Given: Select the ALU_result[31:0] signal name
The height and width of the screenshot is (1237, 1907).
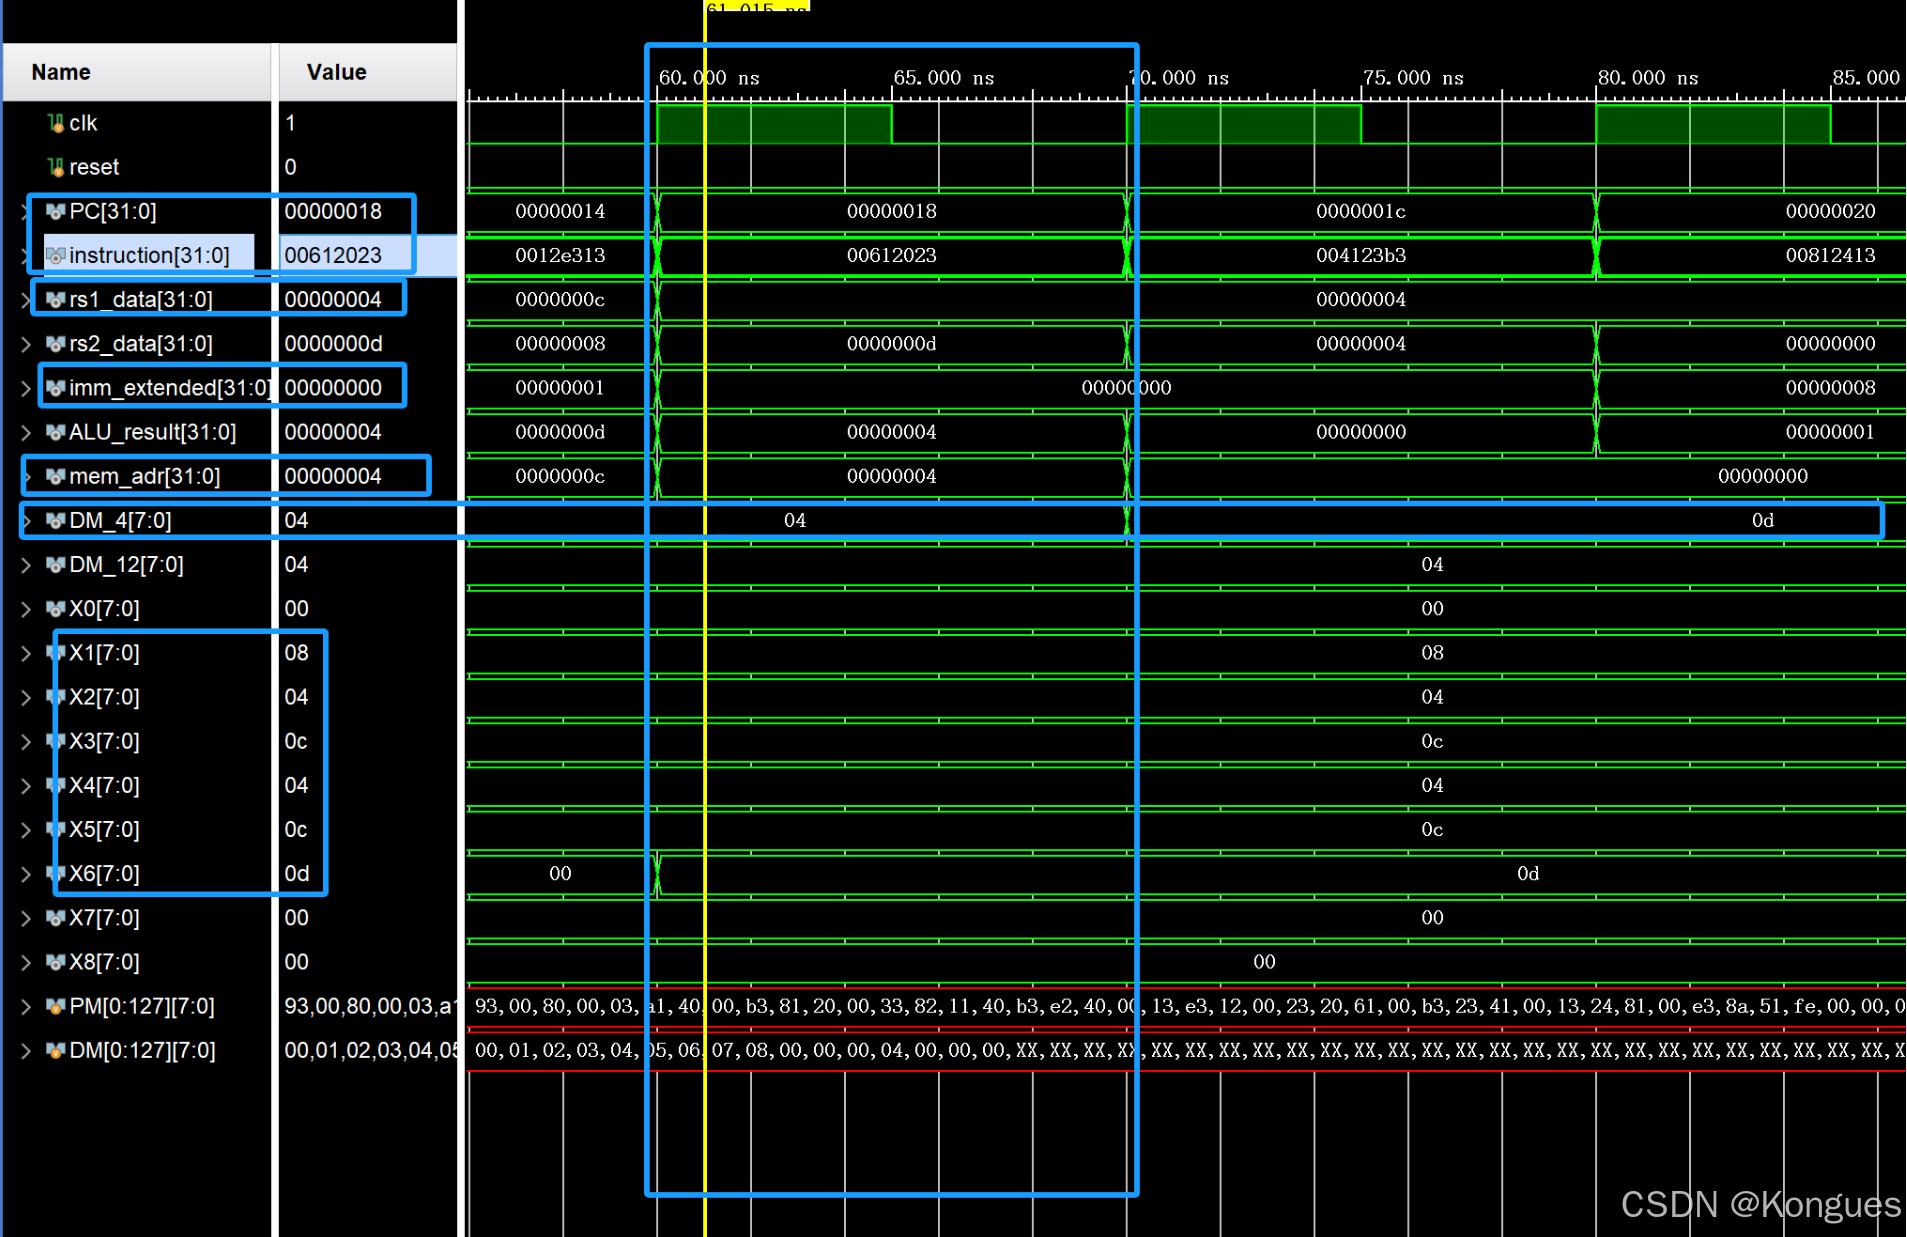Looking at the screenshot, I should 152,432.
